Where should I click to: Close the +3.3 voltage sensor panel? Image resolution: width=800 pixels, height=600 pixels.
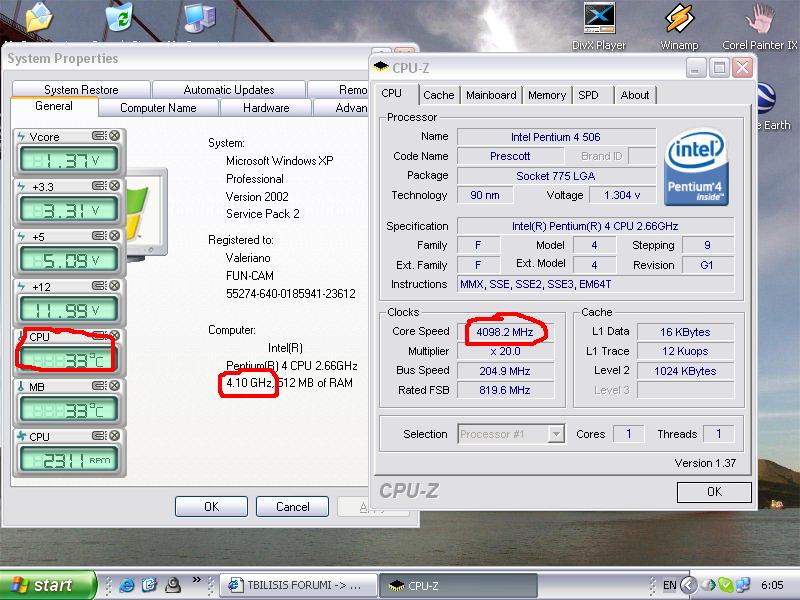(115, 186)
